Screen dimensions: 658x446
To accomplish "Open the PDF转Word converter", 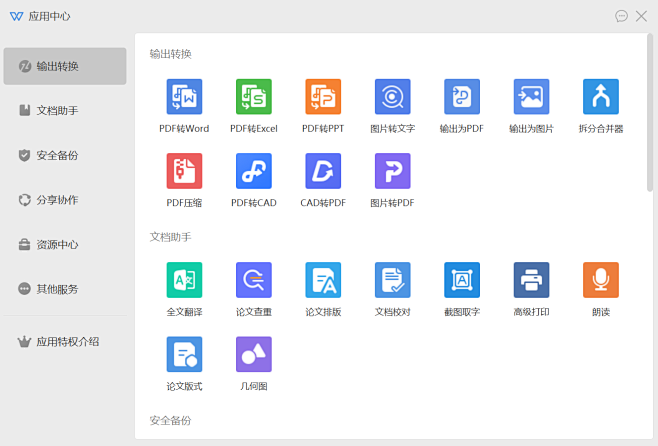I will (184, 97).
